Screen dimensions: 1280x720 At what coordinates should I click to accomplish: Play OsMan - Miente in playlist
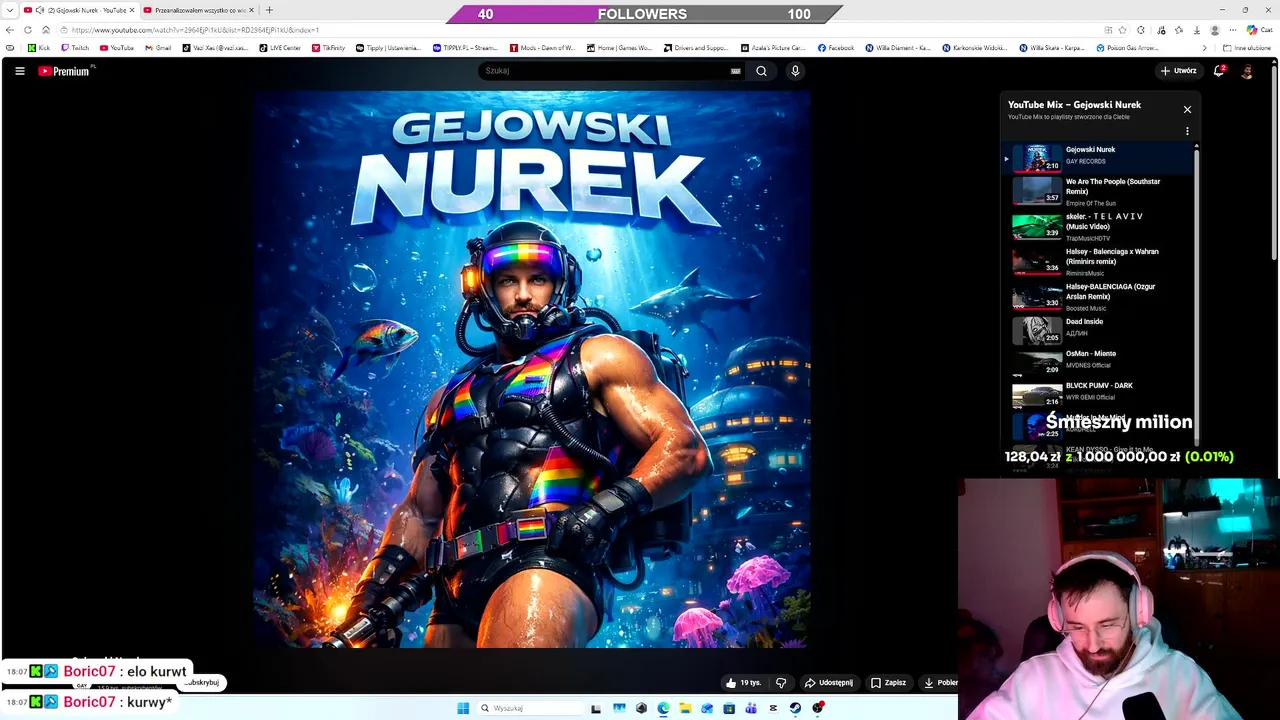coord(1101,361)
